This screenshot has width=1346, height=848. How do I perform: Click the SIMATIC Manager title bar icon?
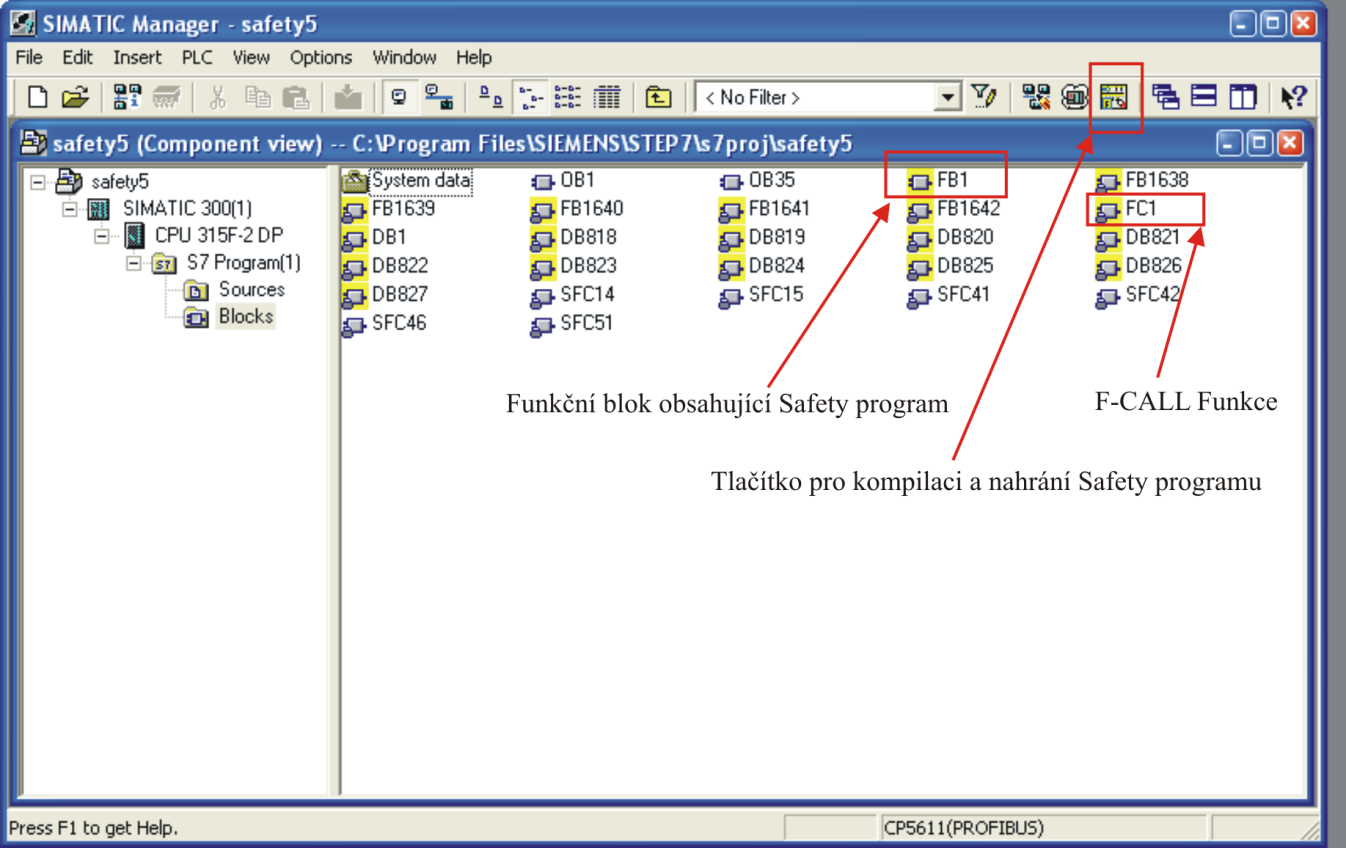click(x=22, y=22)
